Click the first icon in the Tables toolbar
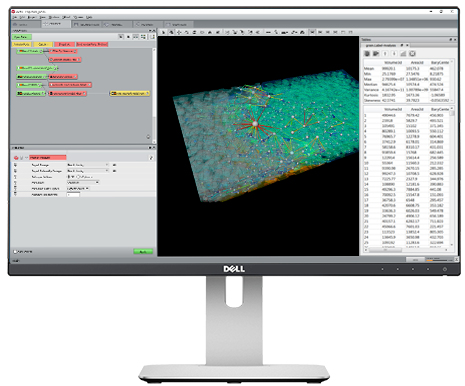 pos(367,54)
